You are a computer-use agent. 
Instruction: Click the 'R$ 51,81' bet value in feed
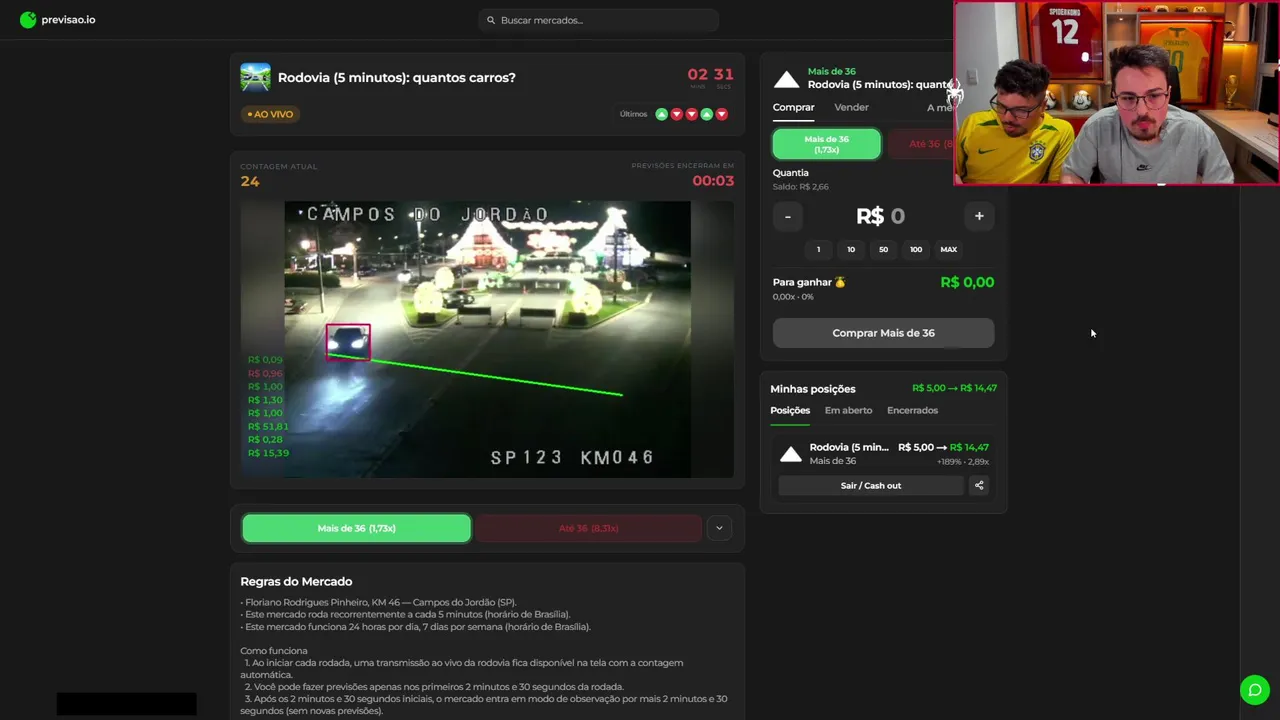click(268, 426)
